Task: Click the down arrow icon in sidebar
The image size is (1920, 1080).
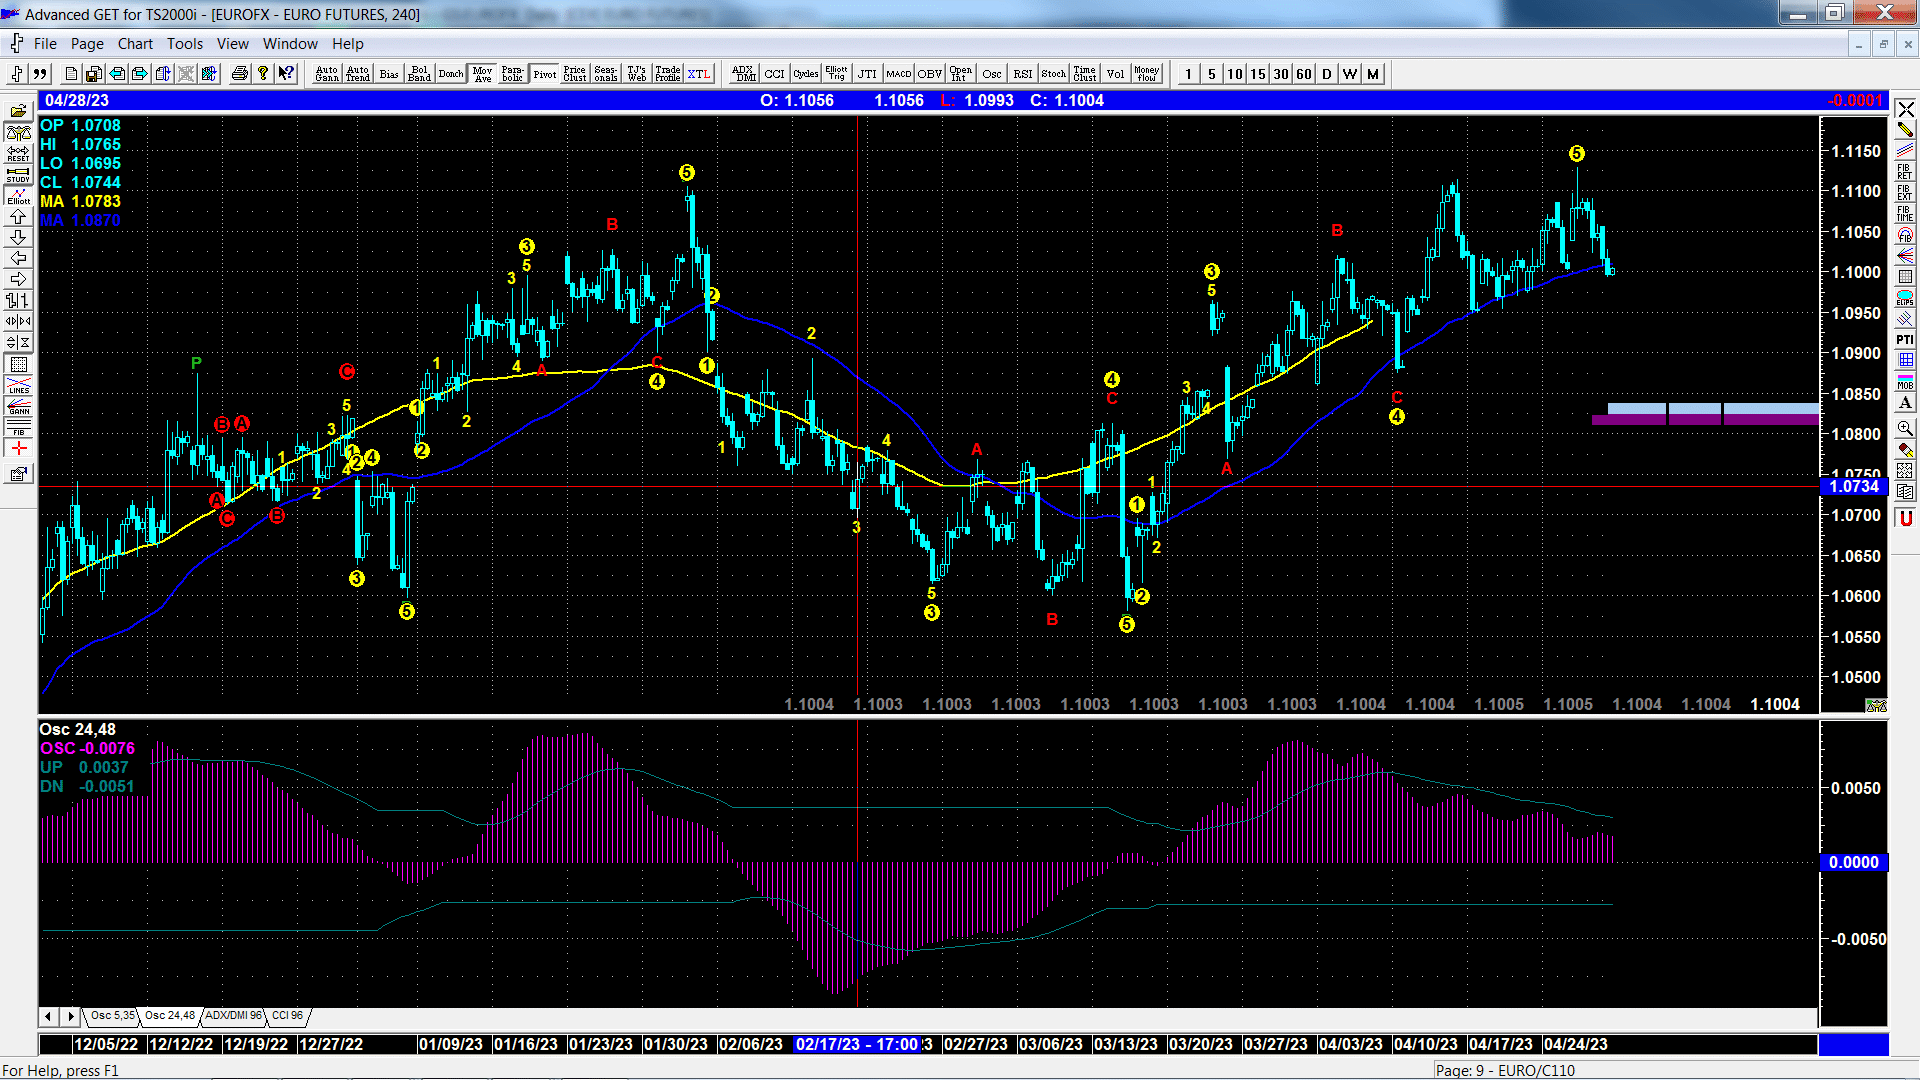Action: coord(18,237)
